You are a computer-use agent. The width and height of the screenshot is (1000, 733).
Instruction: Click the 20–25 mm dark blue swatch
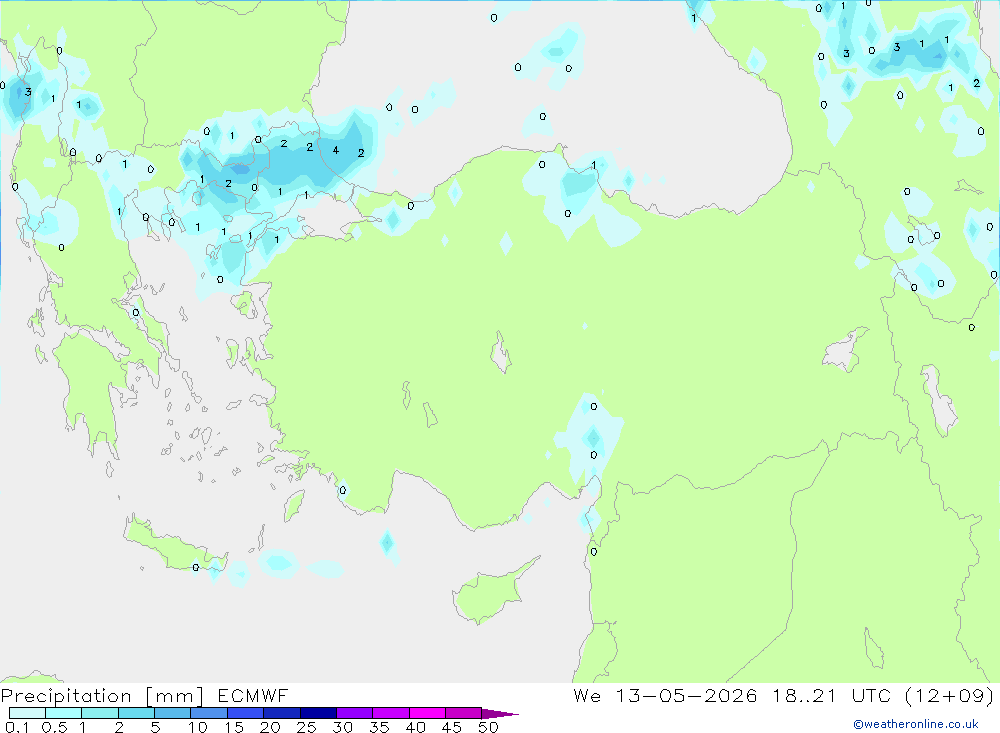pyautogui.click(x=281, y=713)
